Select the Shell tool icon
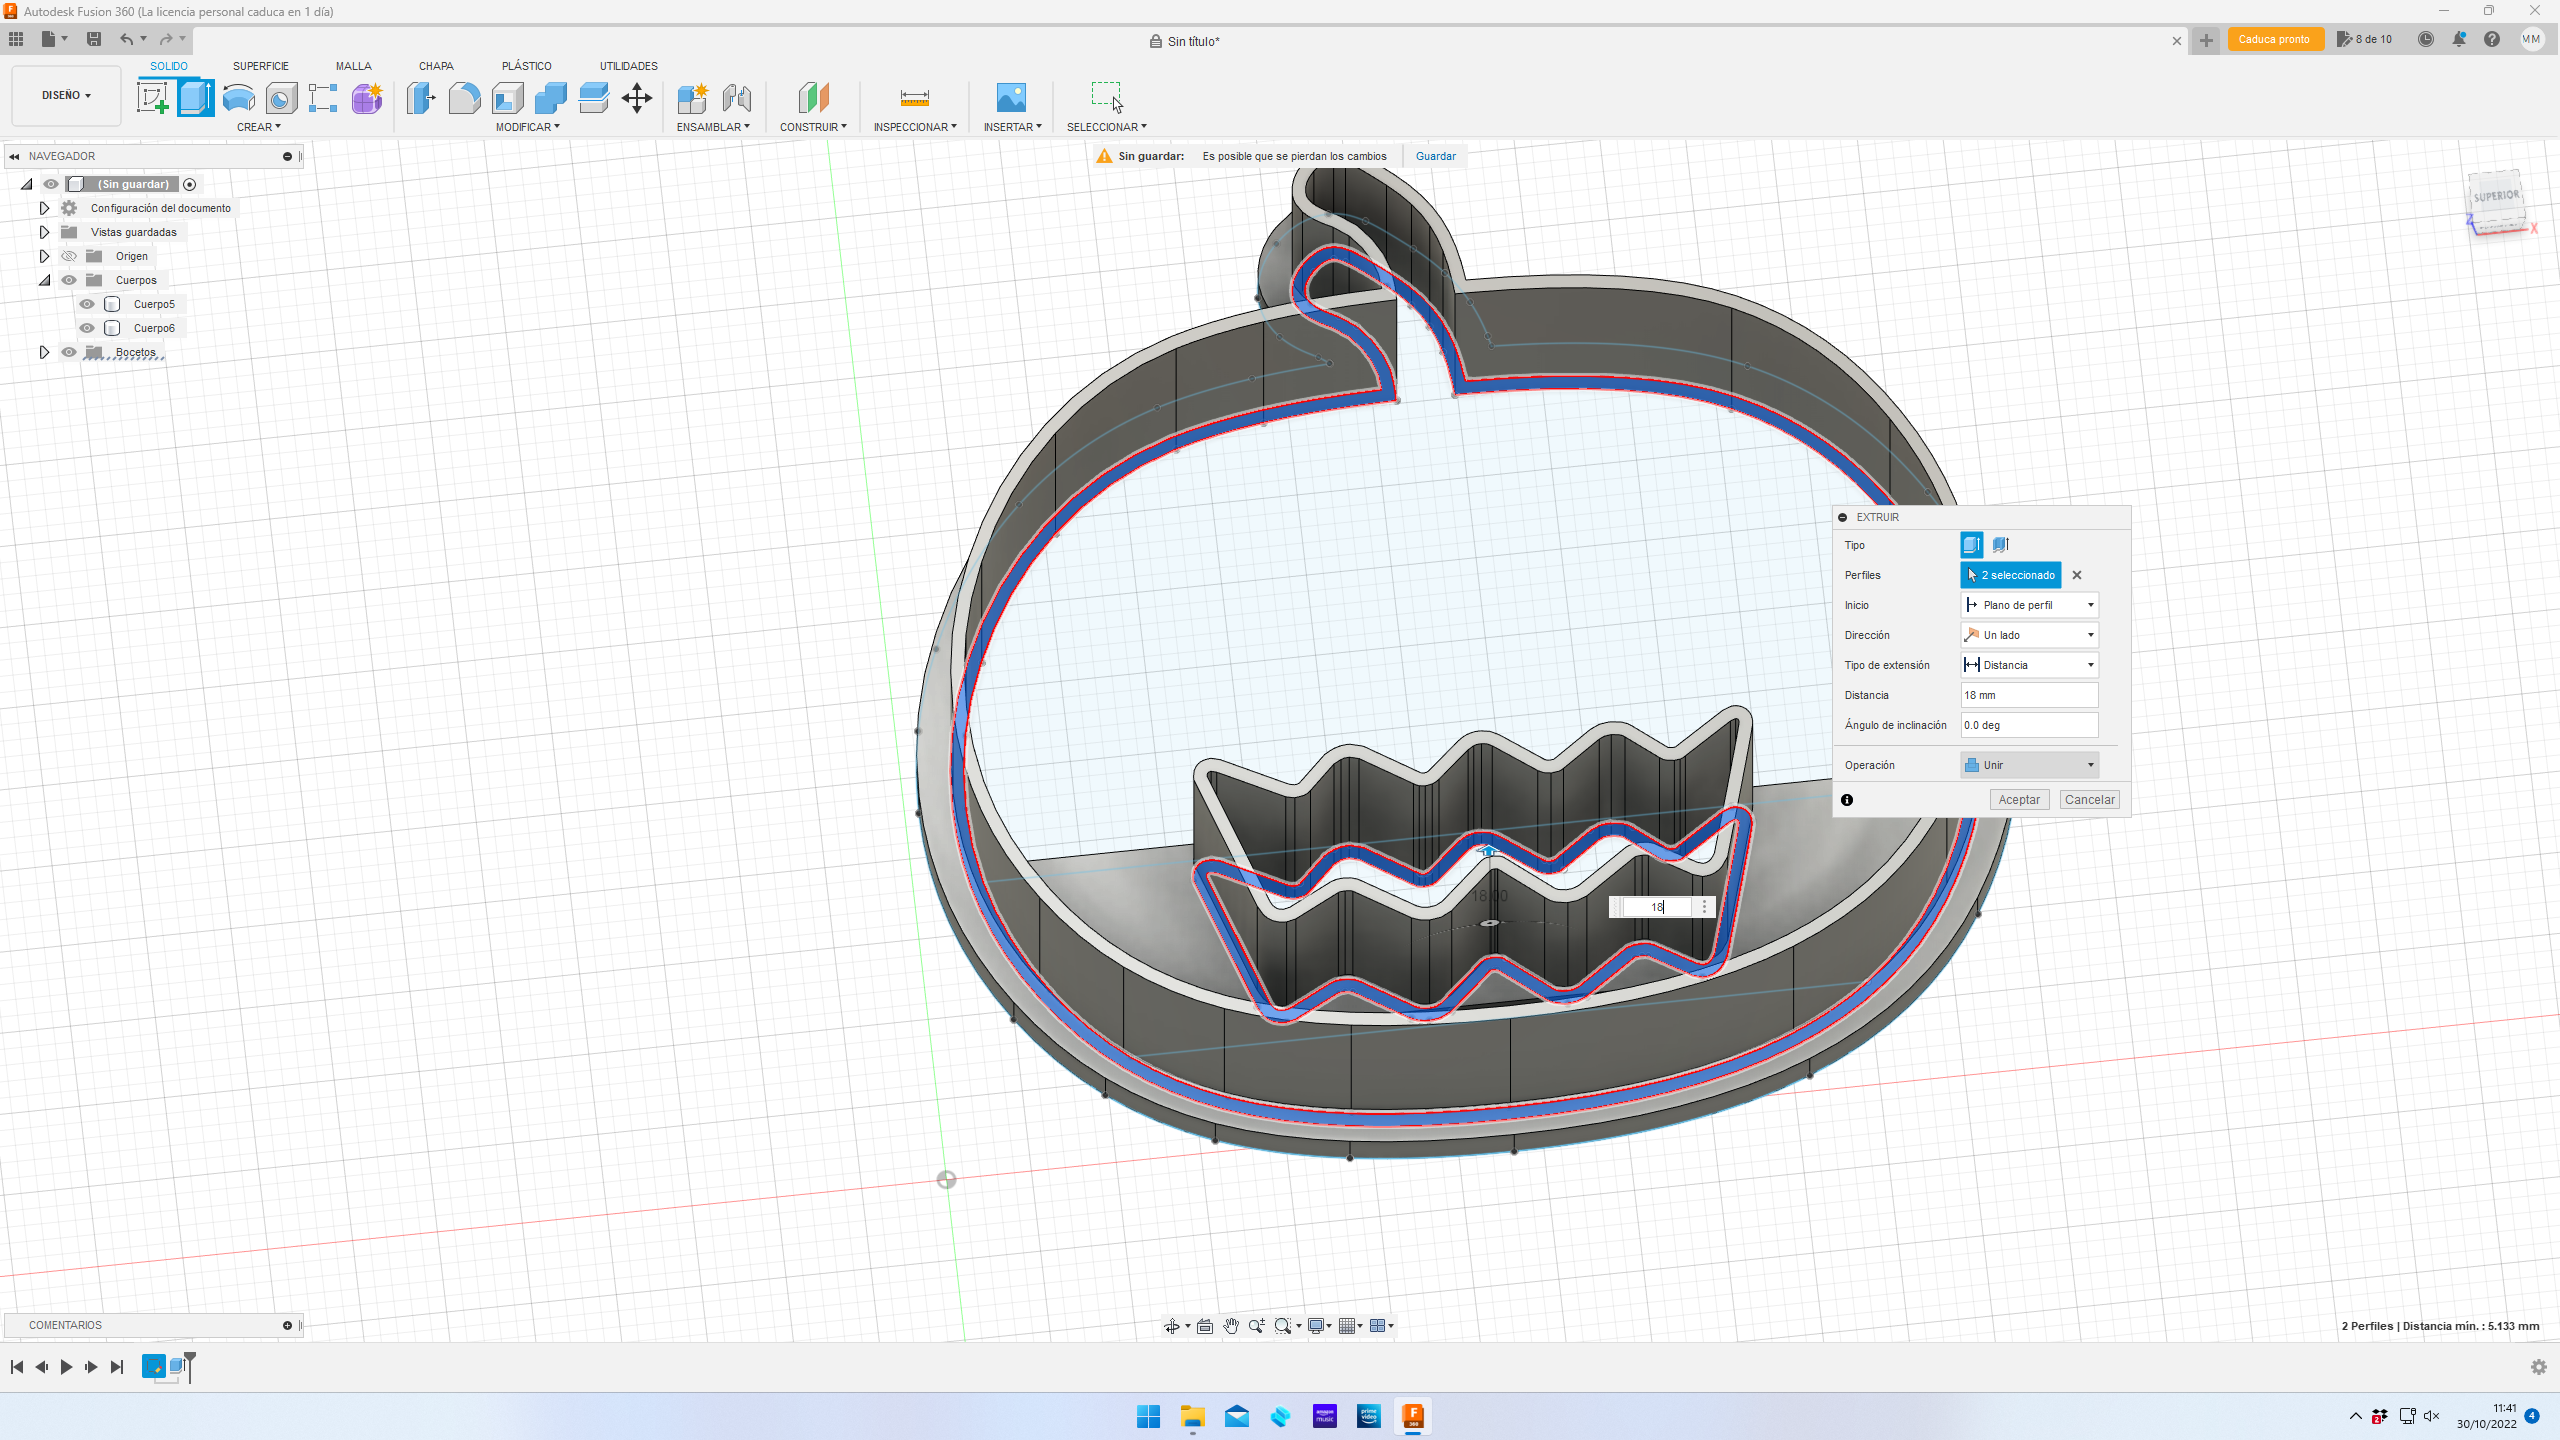The height and width of the screenshot is (1440, 2560). tap(508, 98)
